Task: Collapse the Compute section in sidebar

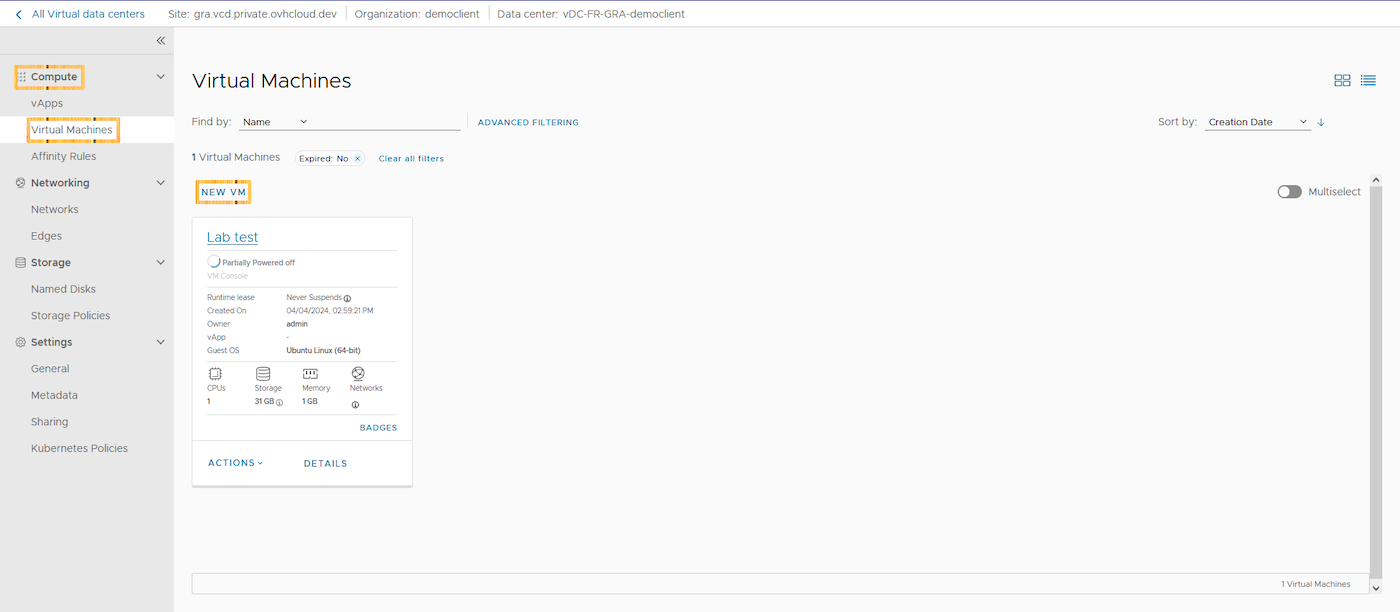Action: coord(160,75)
